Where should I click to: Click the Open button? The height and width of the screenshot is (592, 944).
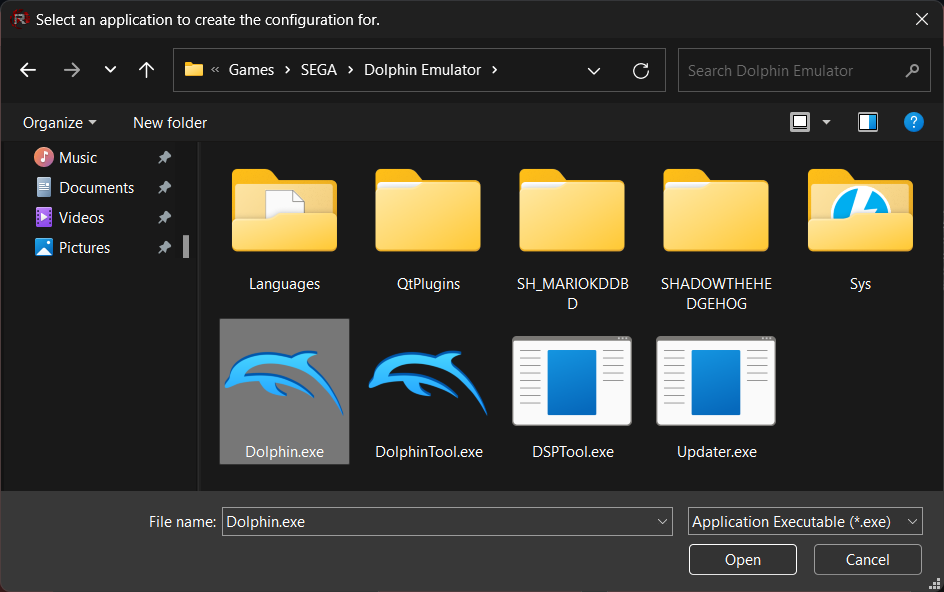point(742,559)
